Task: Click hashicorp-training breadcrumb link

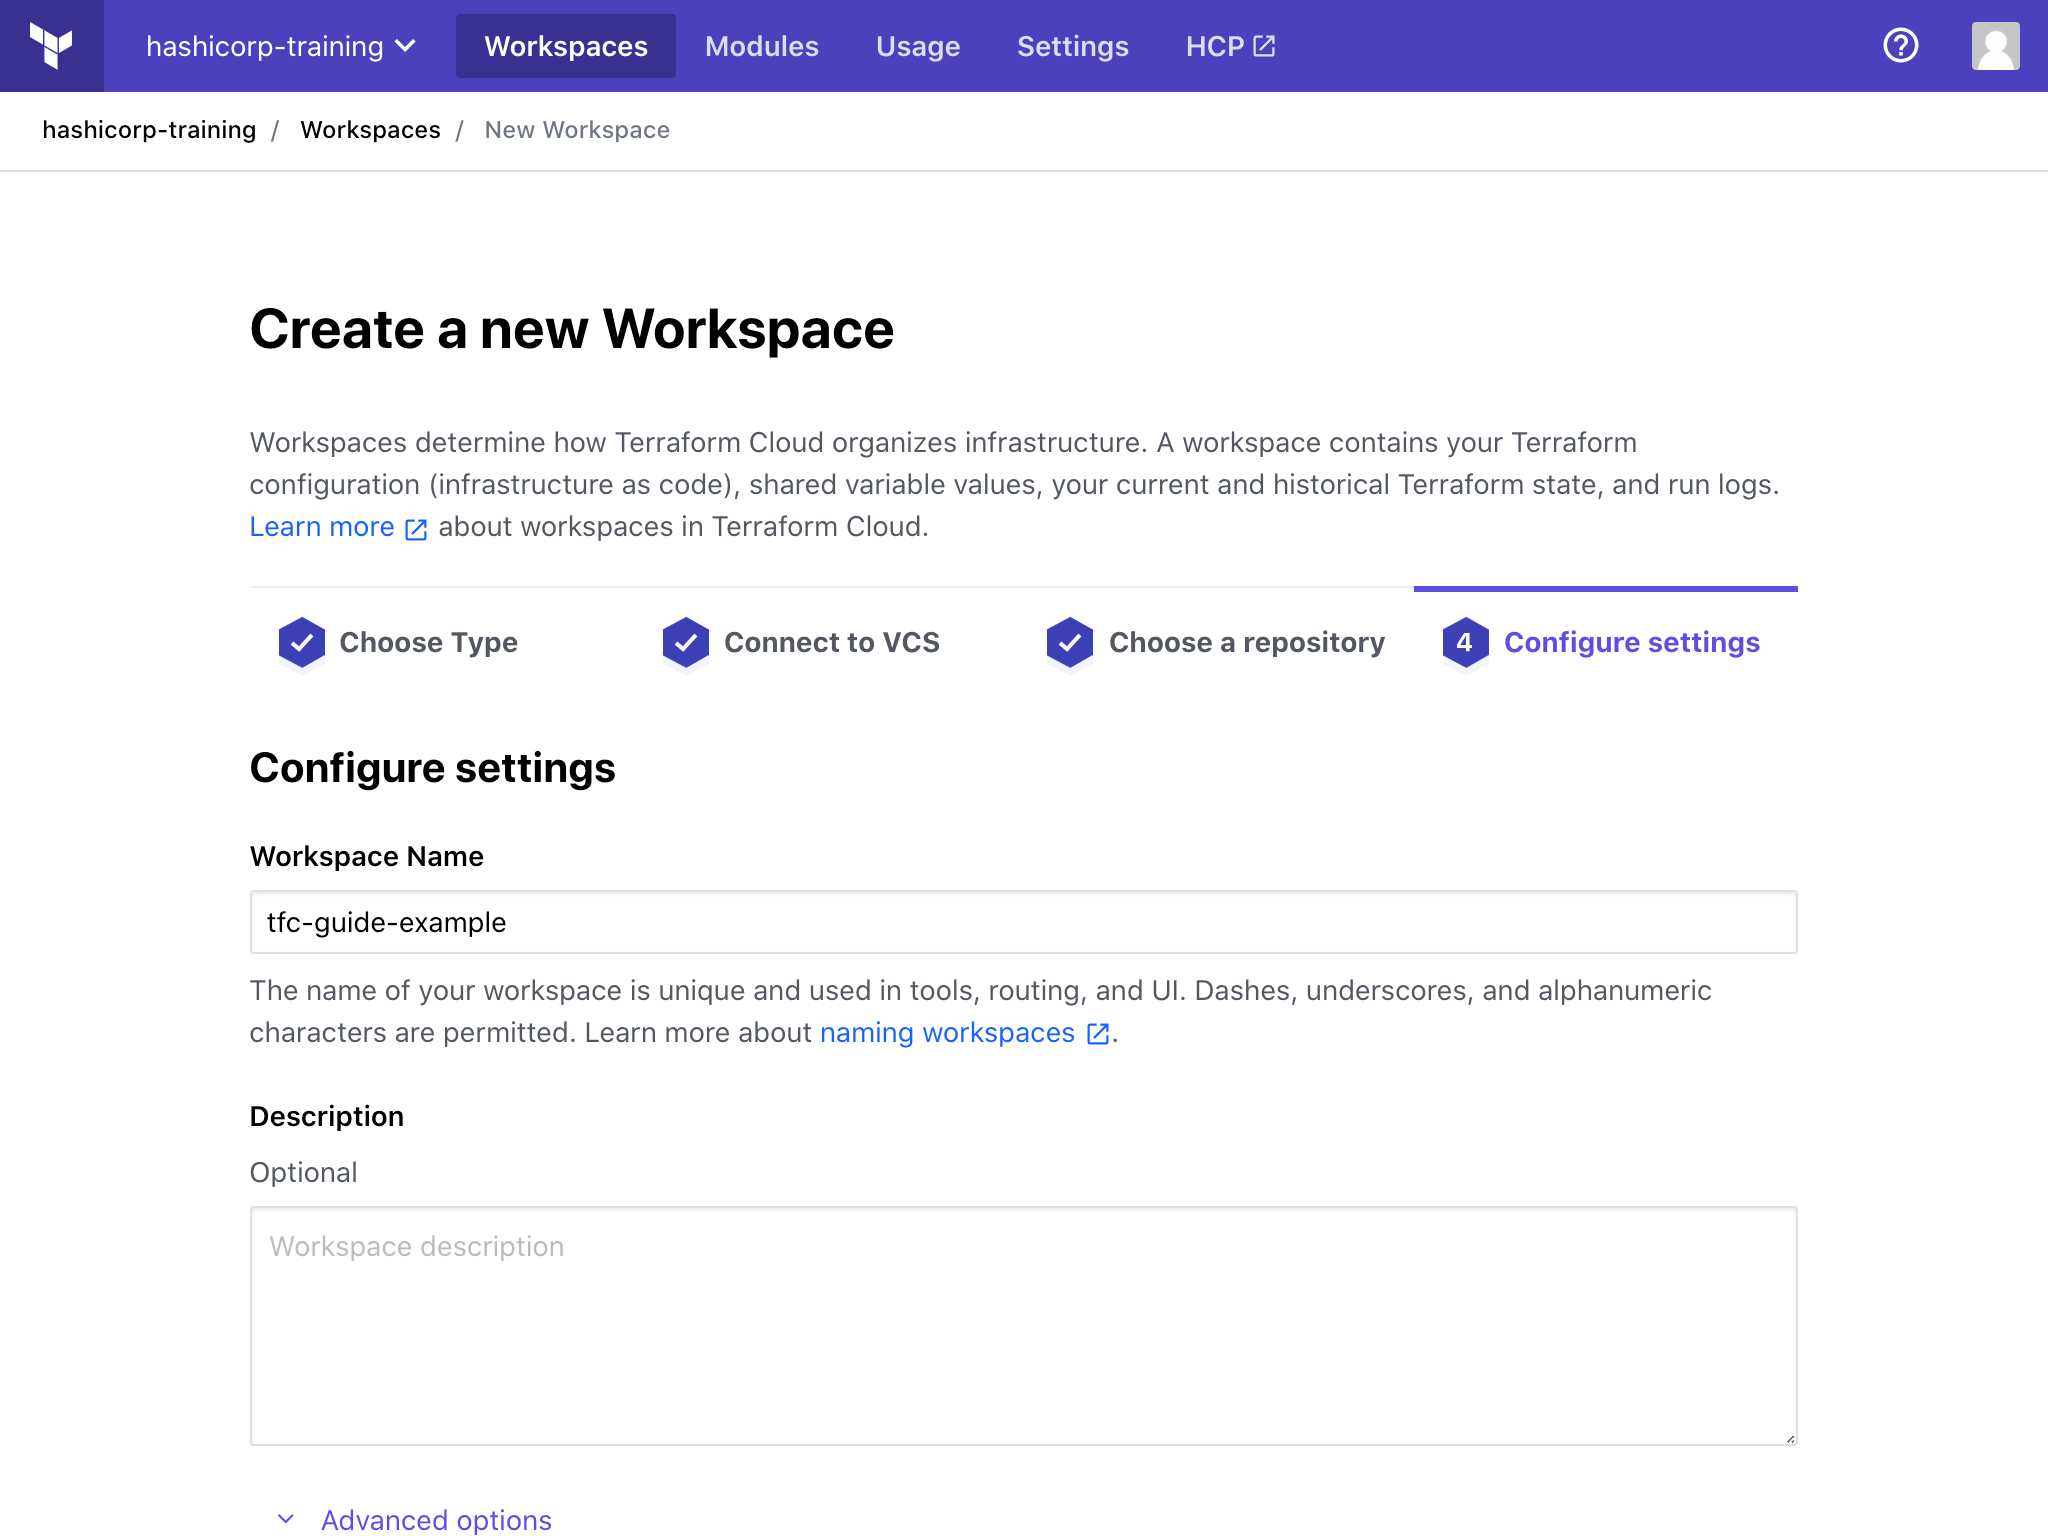Action: (x=149, y=130)
